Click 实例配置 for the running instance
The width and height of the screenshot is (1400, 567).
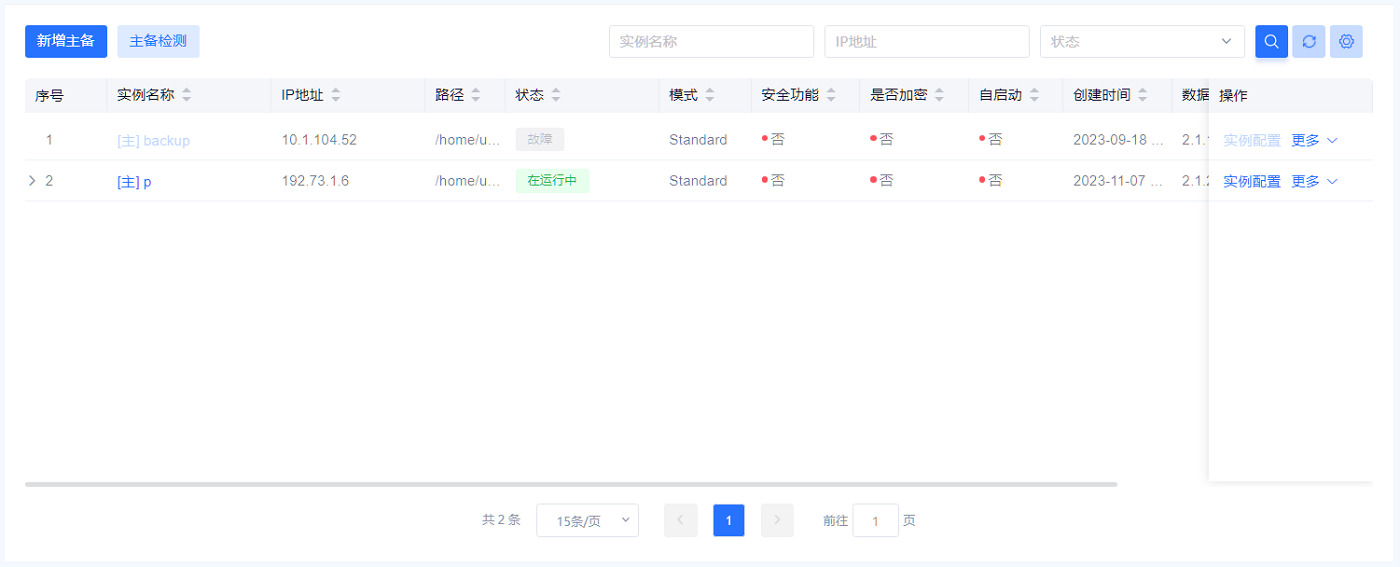pos(1251,181)
